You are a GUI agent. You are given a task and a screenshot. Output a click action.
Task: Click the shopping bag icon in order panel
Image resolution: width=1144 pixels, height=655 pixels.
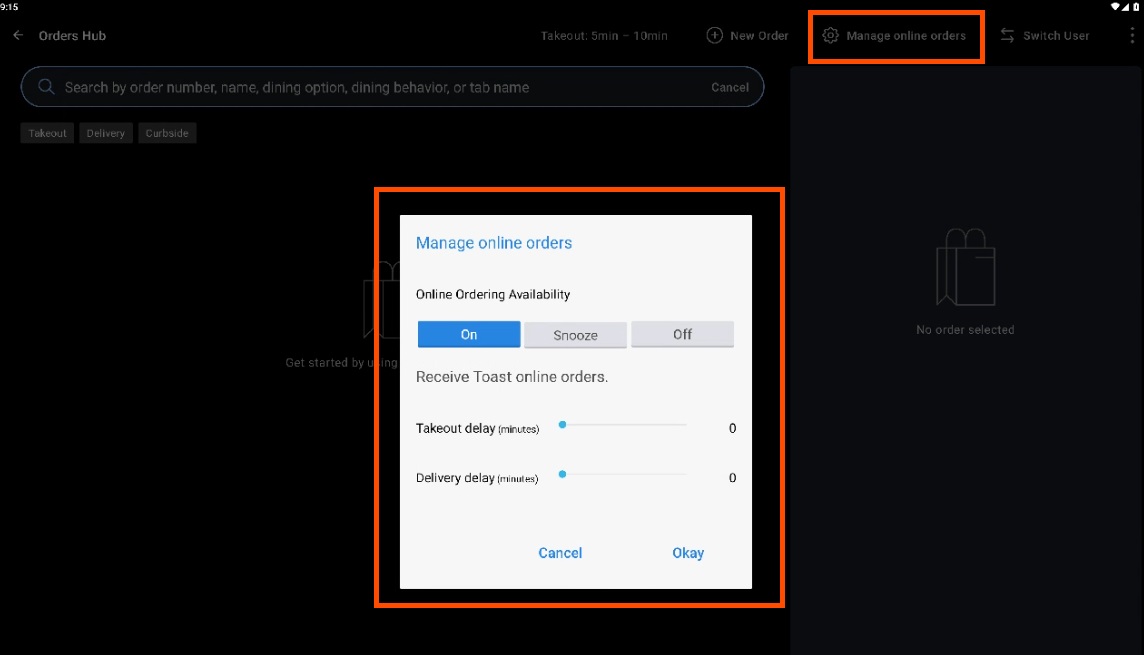tap(964, 267)
